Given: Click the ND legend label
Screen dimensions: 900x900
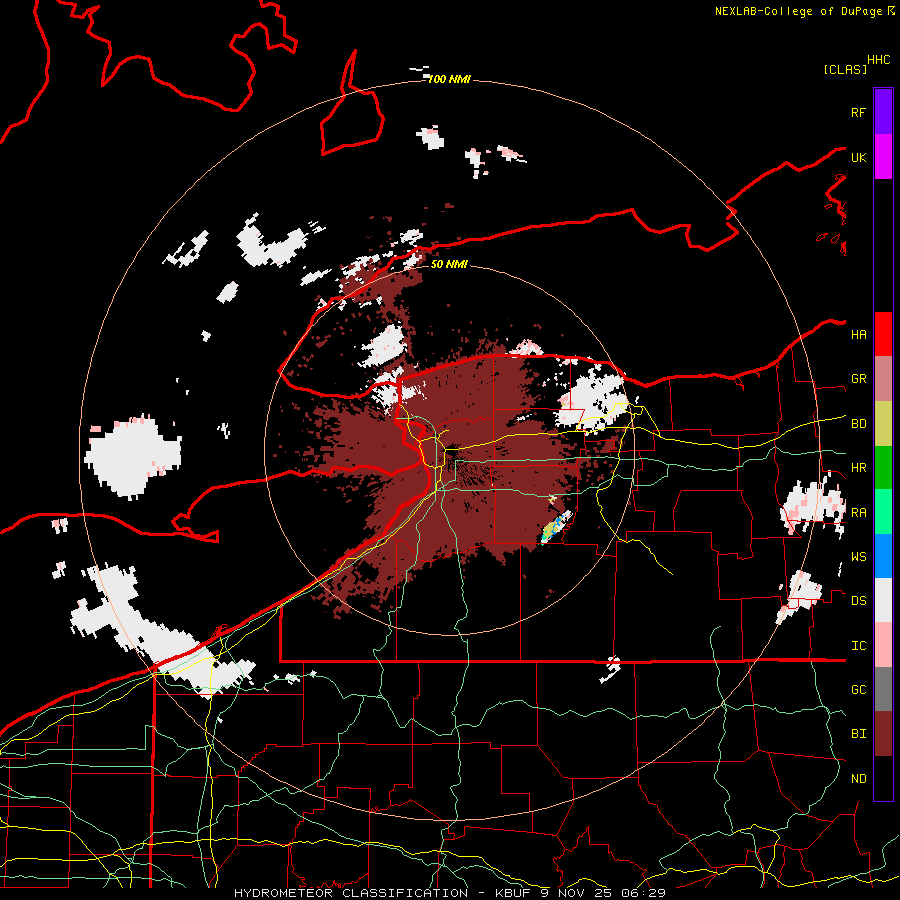Looking at the screenshot, I should pos(858,779).
